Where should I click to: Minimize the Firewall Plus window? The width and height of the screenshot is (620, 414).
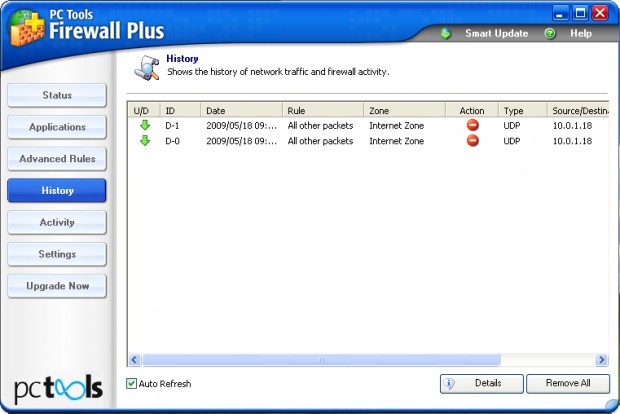(560, 13)
